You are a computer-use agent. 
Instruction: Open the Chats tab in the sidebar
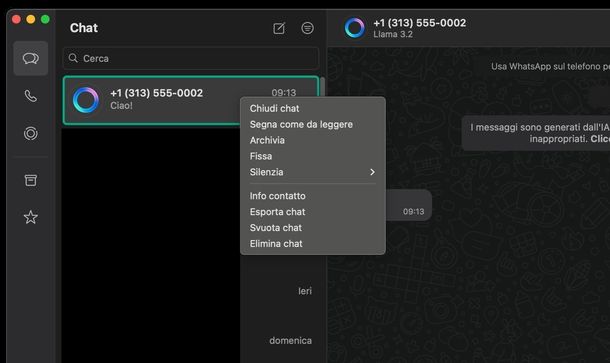(31, 58)
